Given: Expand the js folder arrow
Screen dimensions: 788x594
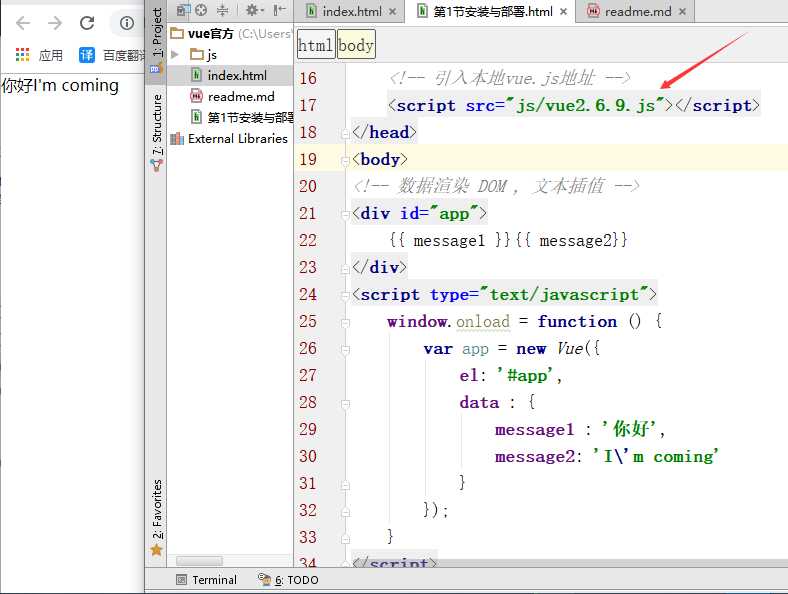Looking at the screenshot, I should 175,54.
